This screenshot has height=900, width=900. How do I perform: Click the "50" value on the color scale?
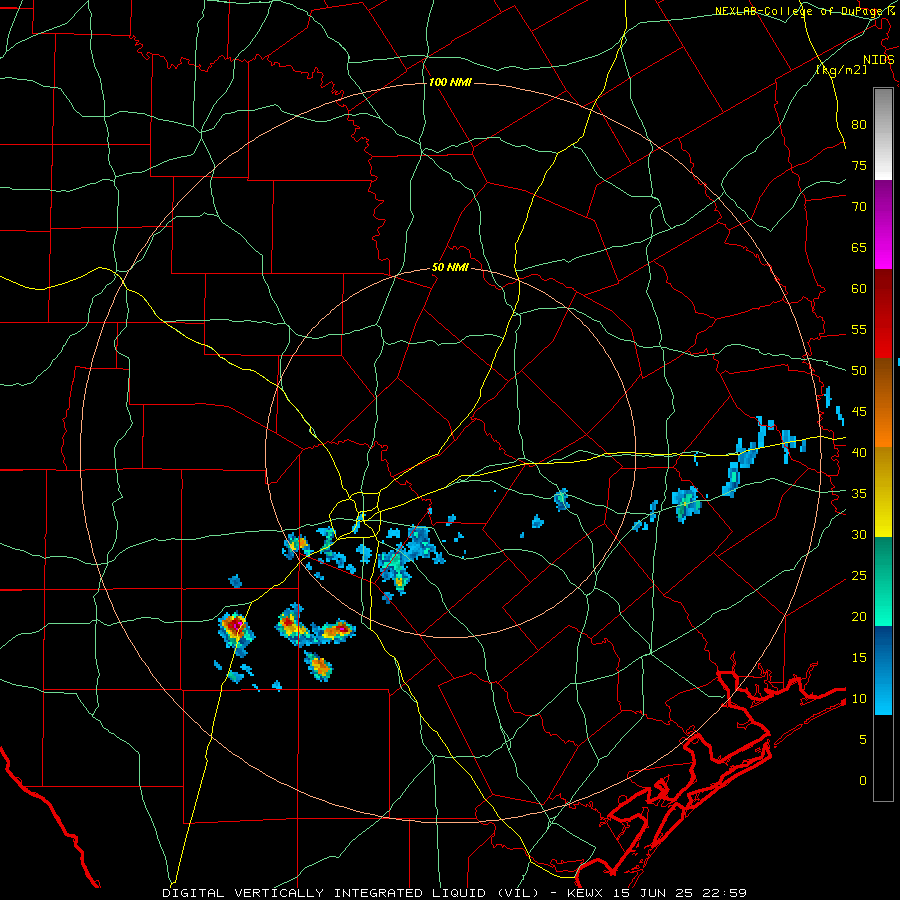(859, 371)
